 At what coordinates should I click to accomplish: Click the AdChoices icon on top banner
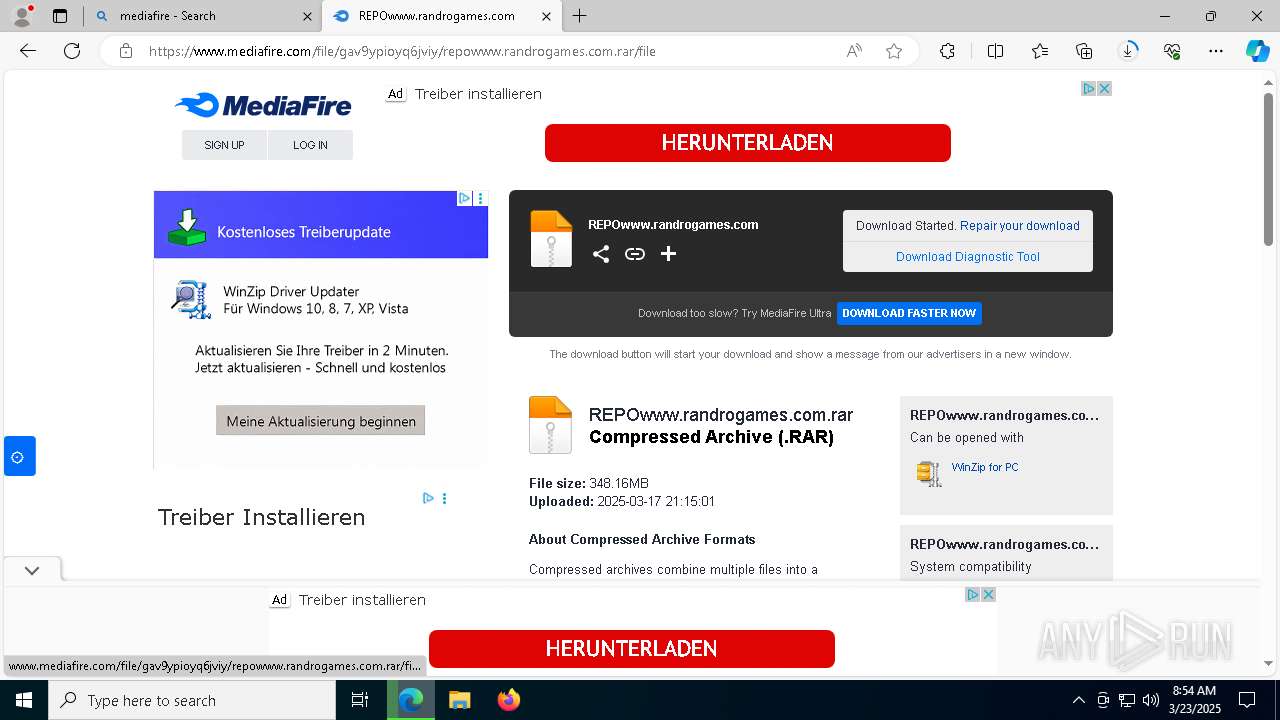pyautogui.click(x=1089, y=88)
